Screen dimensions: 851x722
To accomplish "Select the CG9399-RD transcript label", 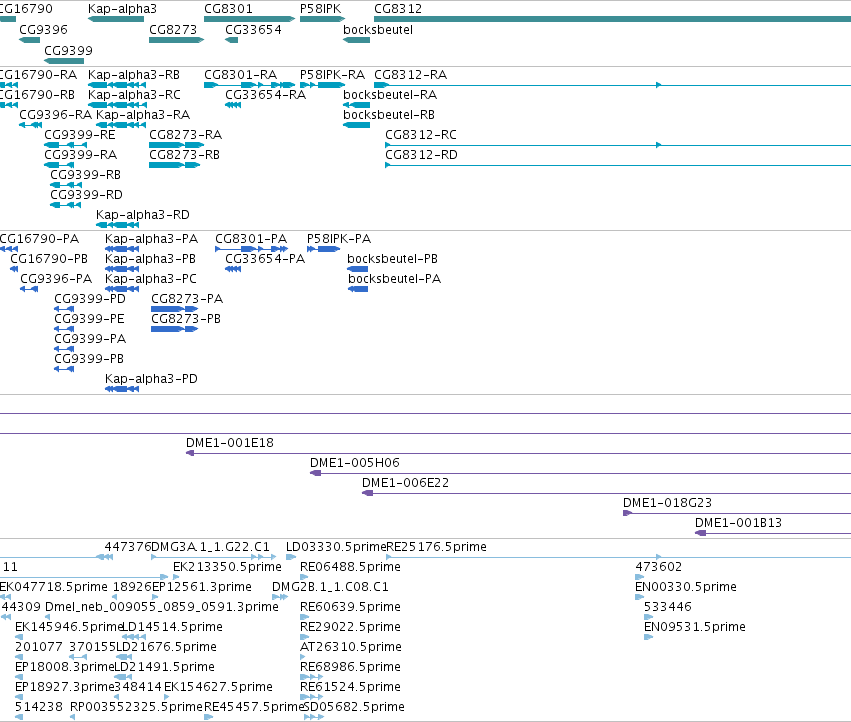I will pyautogui.click(x=86, y=194).
